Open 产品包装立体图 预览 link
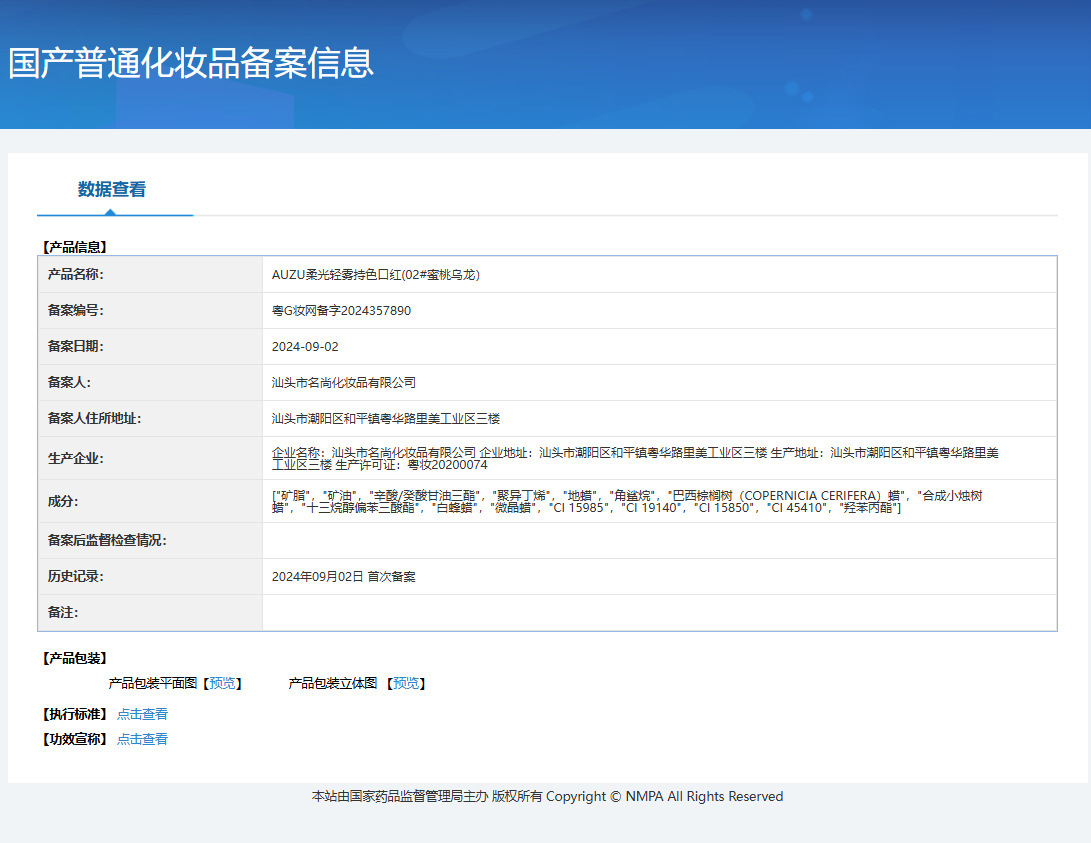 coord(406,683)
